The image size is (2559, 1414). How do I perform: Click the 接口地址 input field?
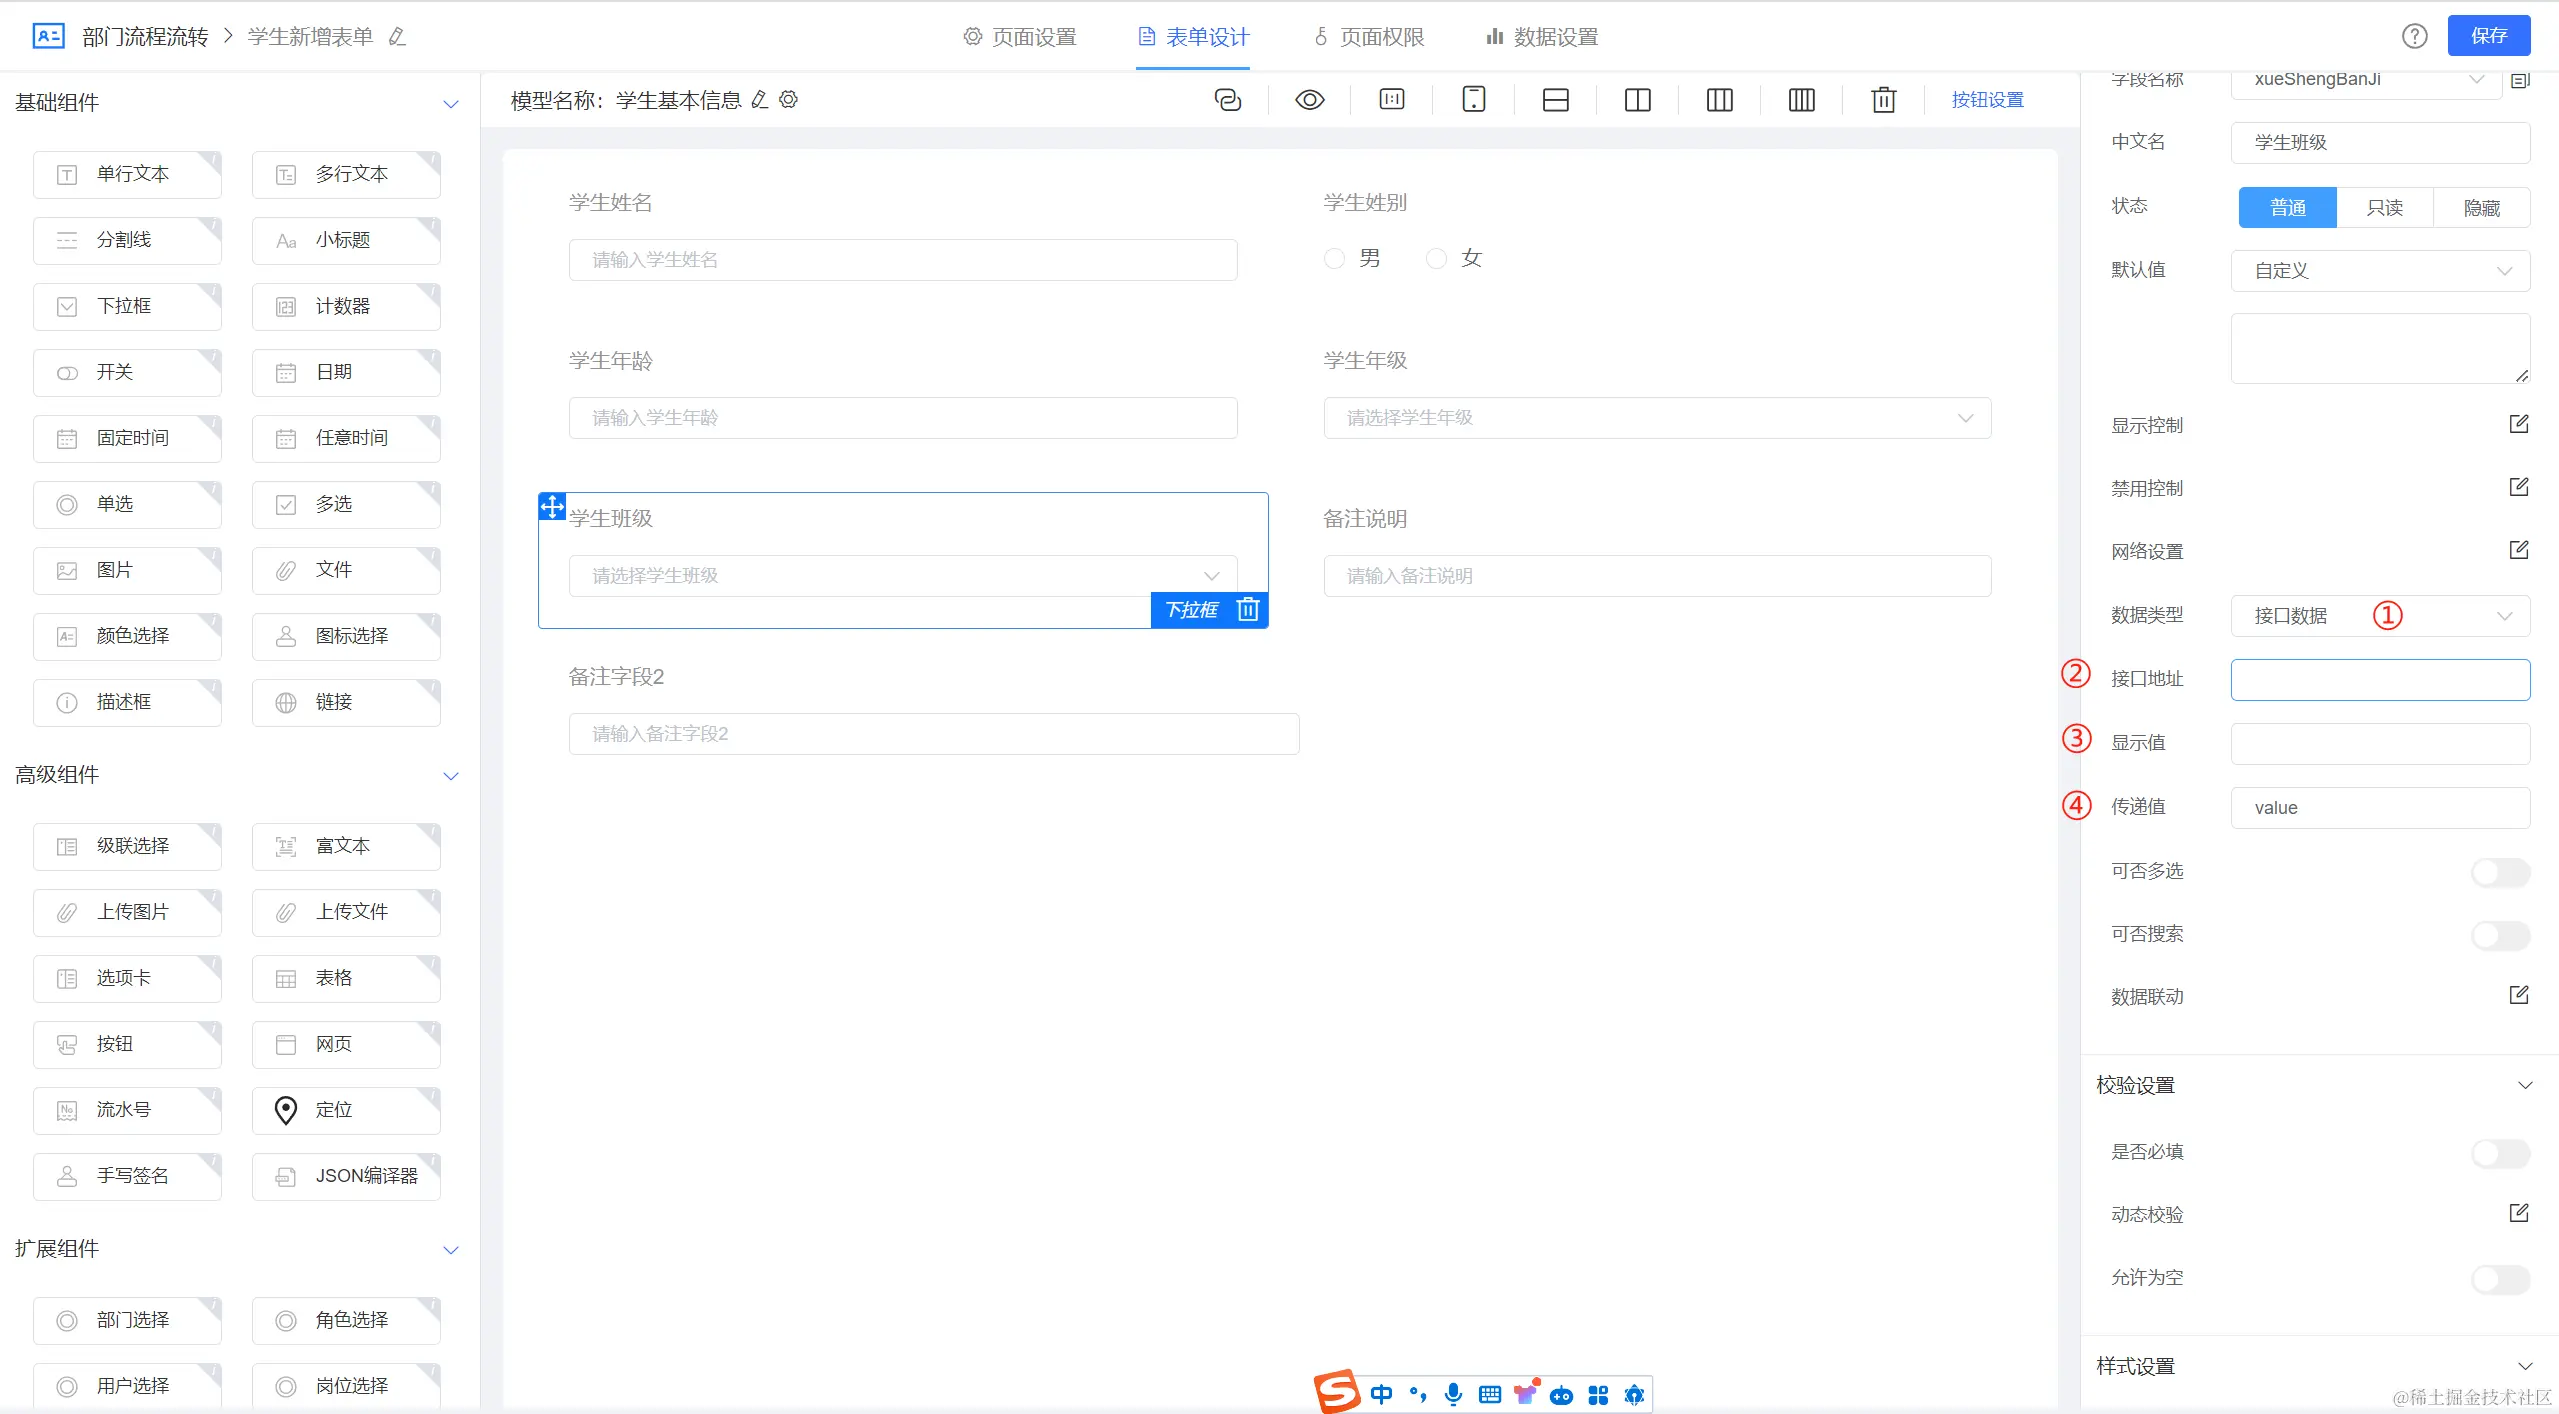pos(2380,680)
